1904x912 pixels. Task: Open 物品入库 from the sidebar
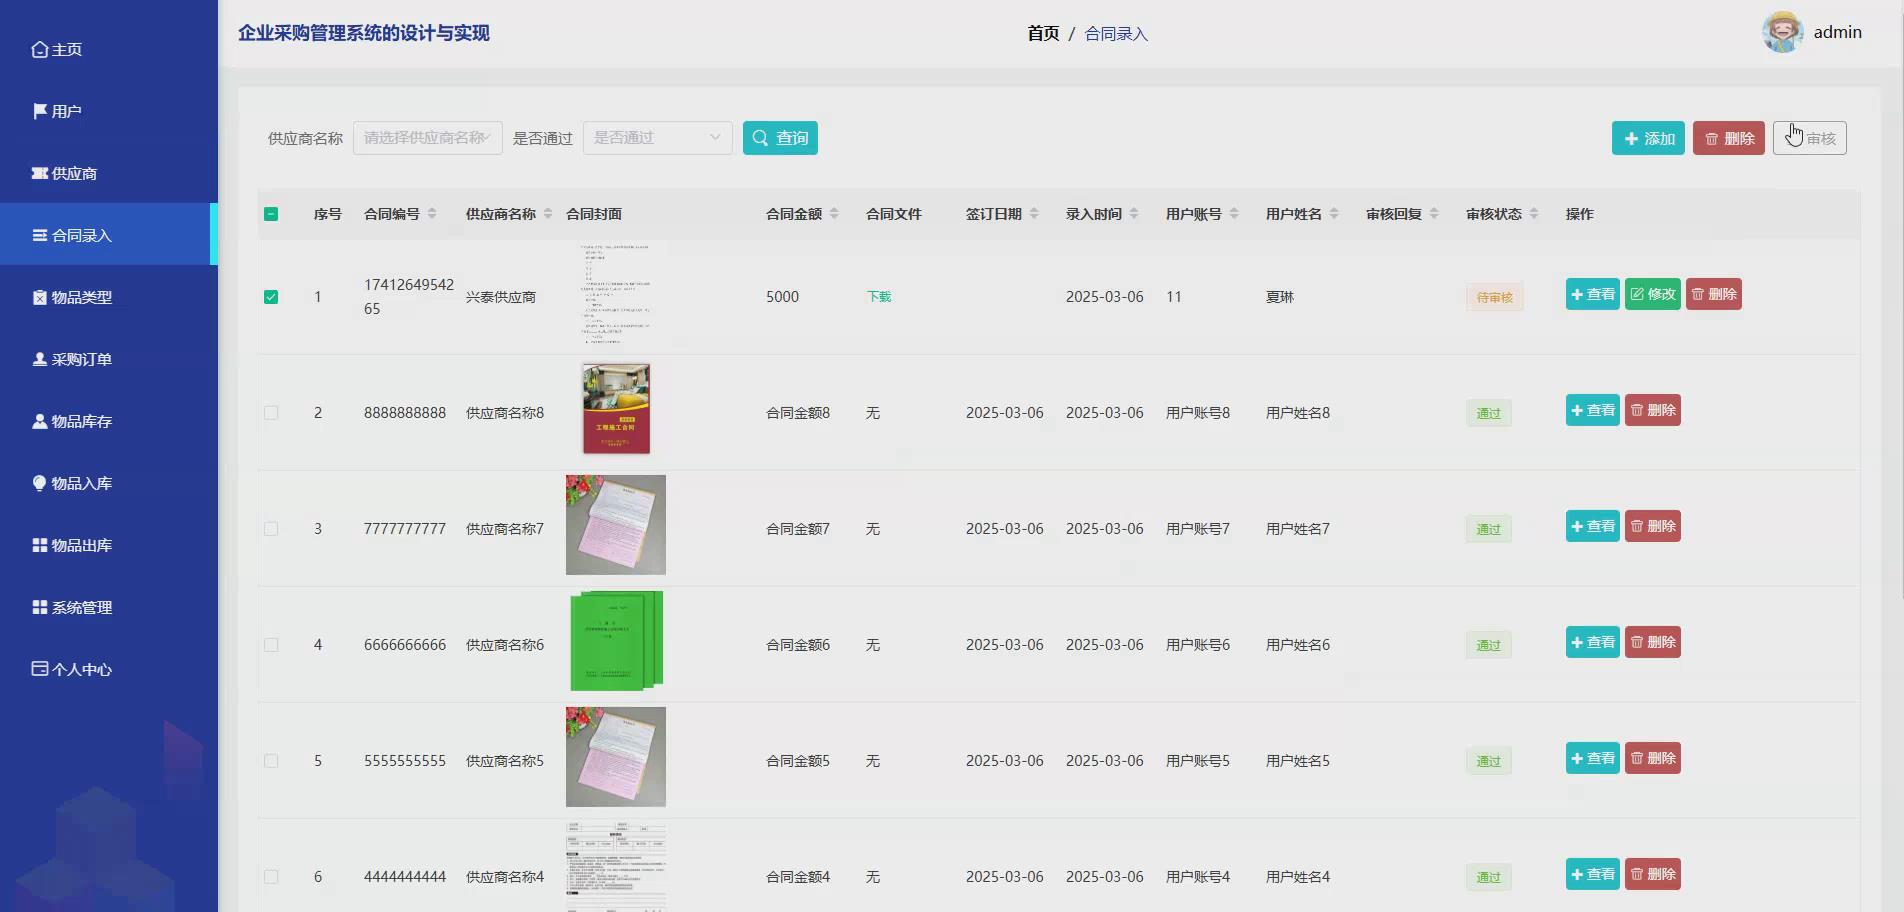tap(37, 483)
